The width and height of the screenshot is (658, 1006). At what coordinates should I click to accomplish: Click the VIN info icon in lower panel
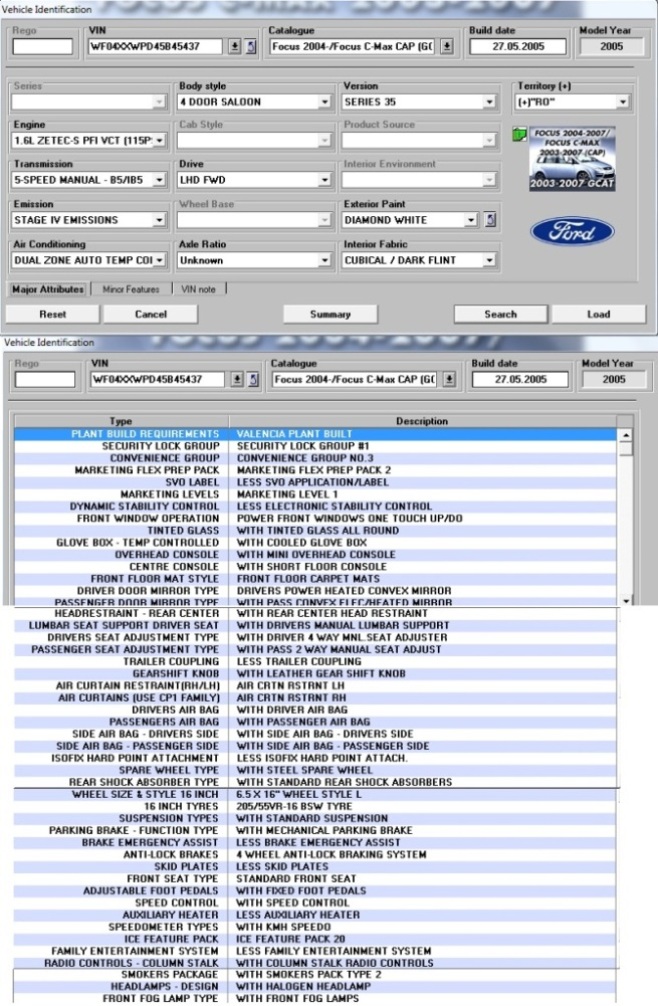(251, 380)
